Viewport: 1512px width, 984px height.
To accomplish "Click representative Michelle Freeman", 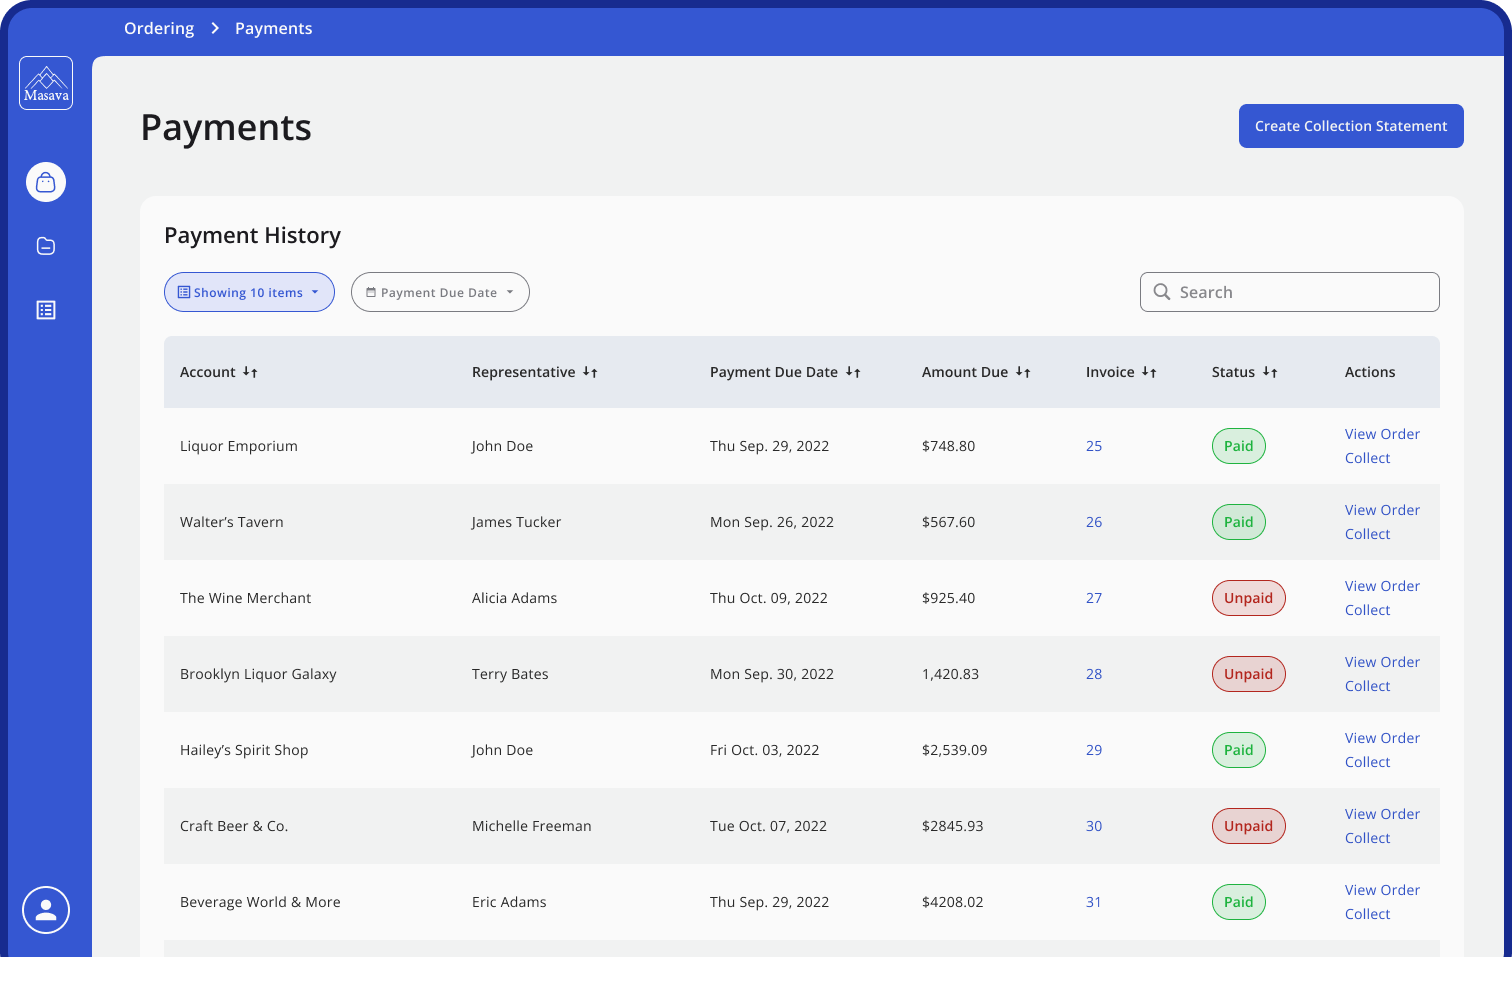I will [532, 826].
